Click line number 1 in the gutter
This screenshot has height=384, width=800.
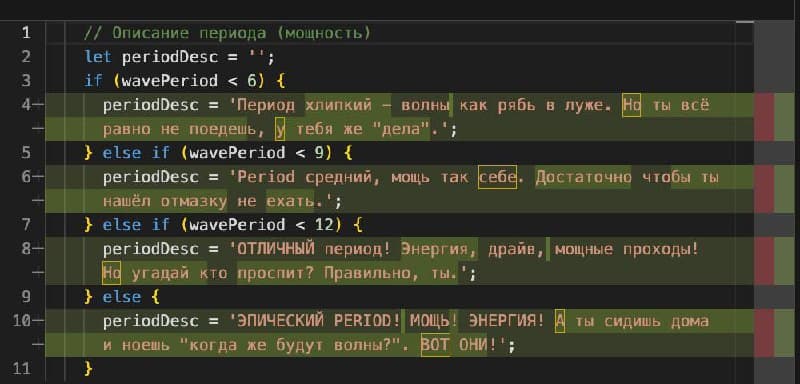click(26, 34)
